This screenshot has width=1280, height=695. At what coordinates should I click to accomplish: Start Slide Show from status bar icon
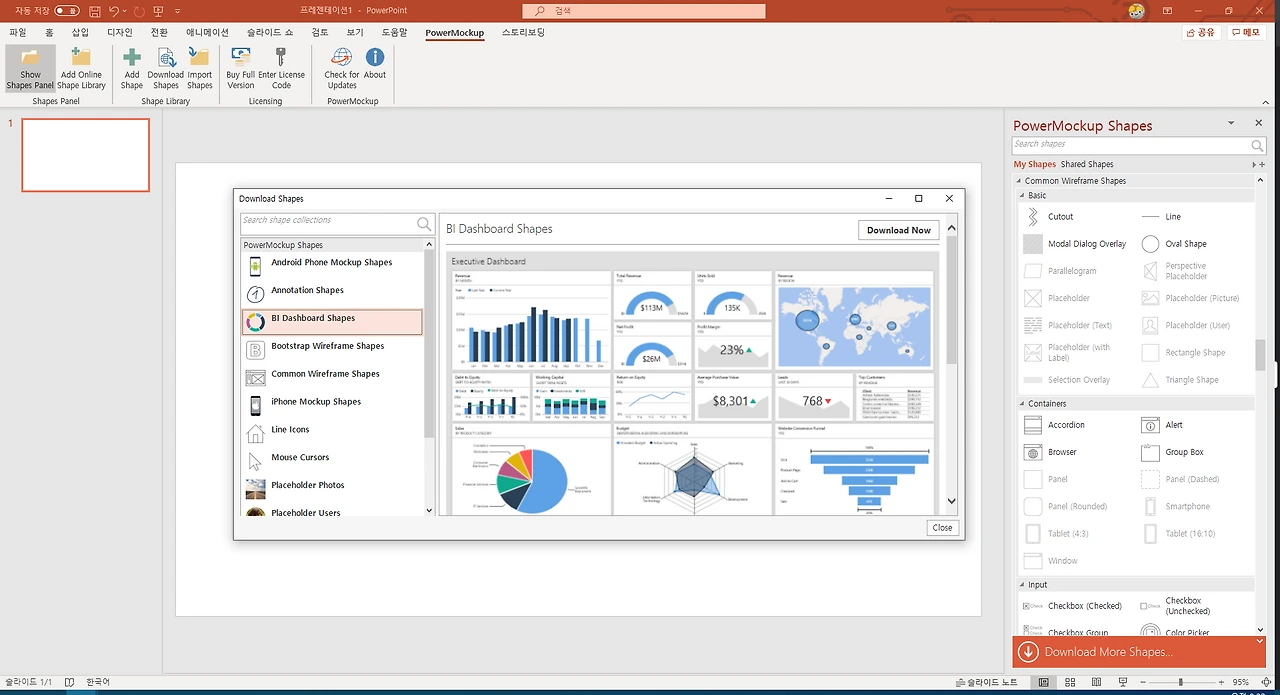1125,682
